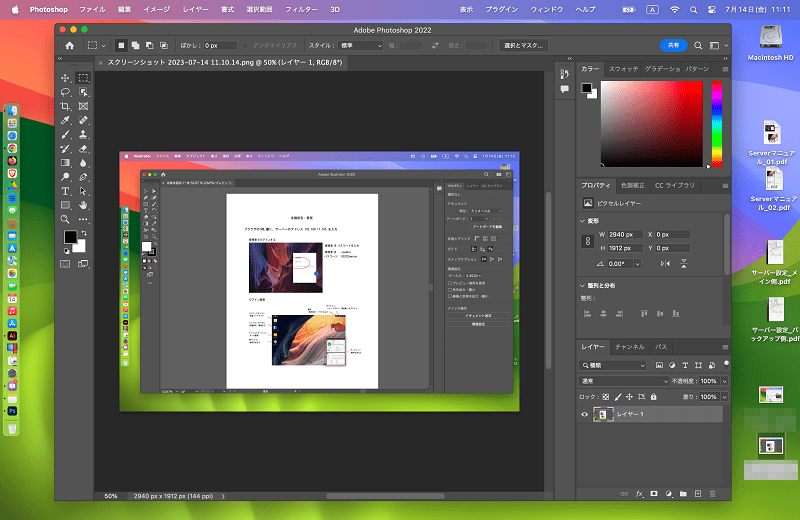This screenshot has height=520, width=800.
Task: Create a new layer
Action: point(698,494)
